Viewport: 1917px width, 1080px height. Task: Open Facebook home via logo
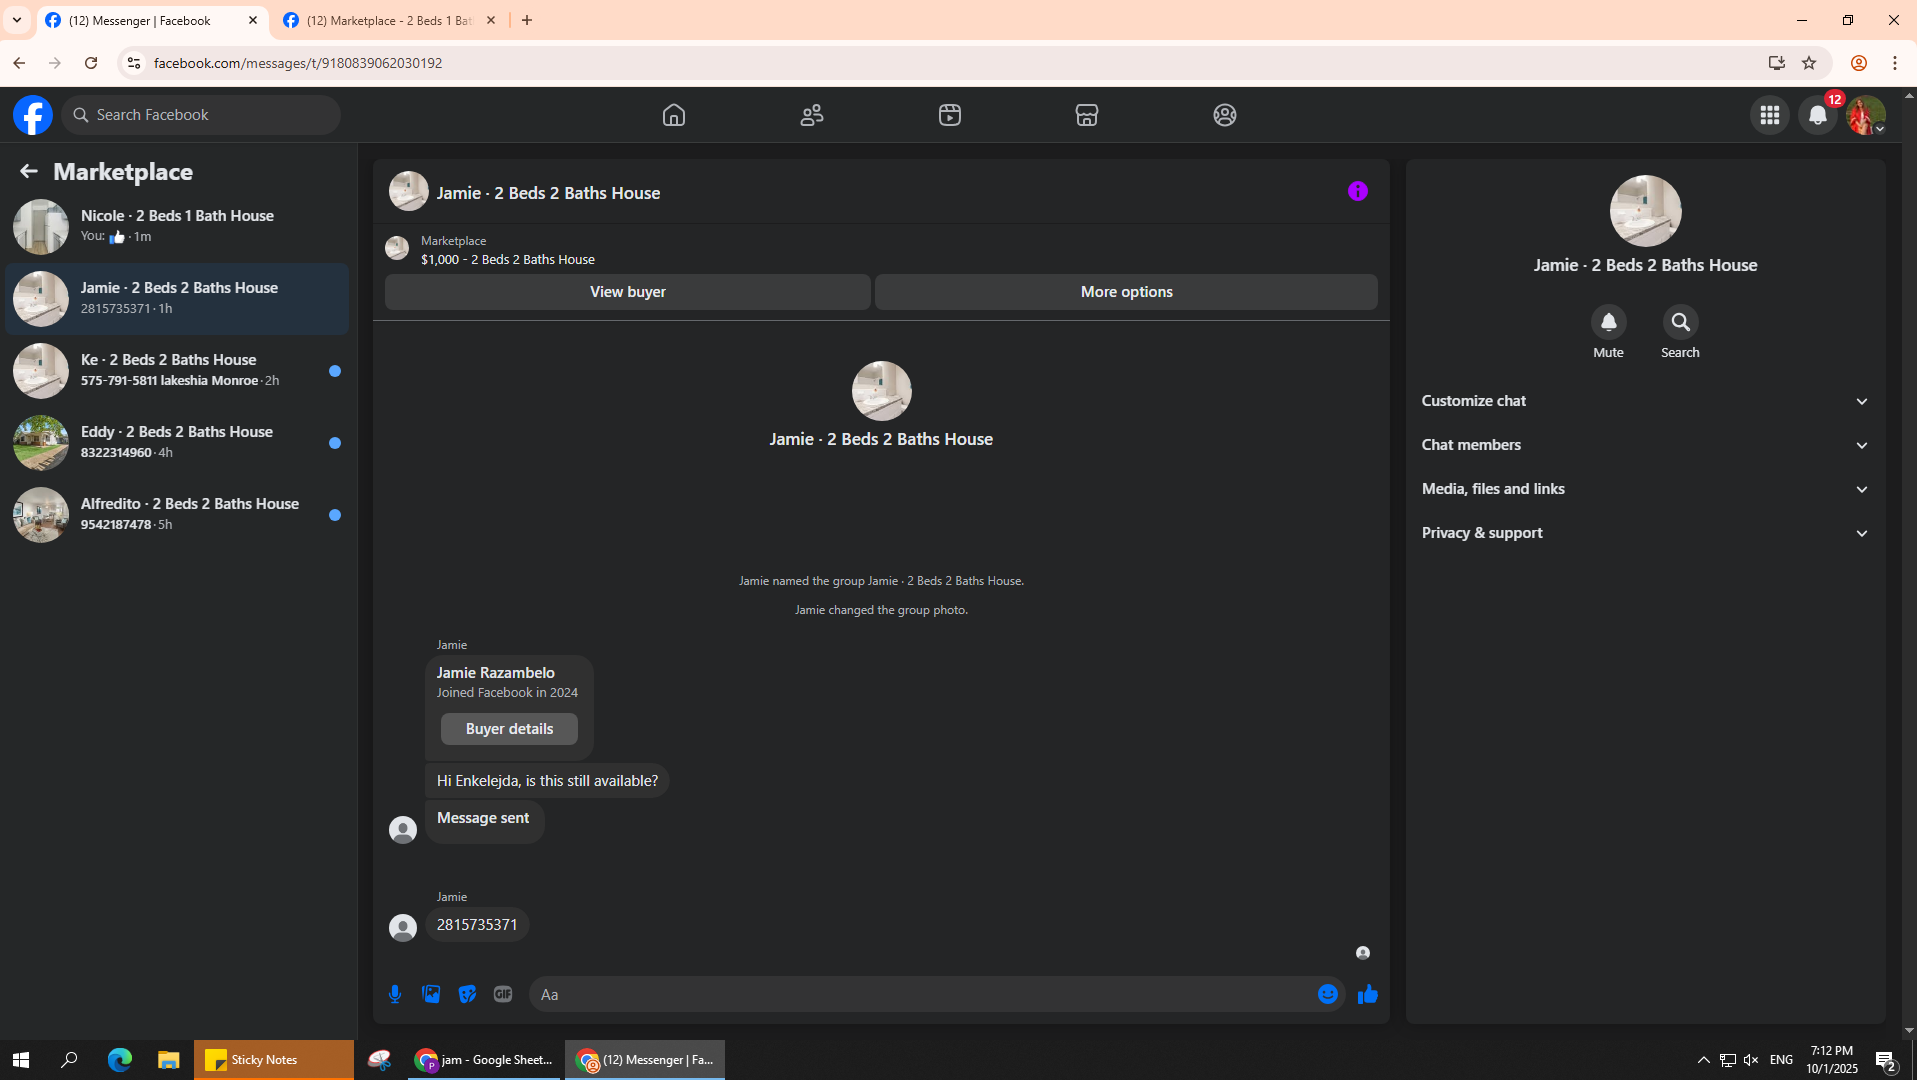pos(33,115)
